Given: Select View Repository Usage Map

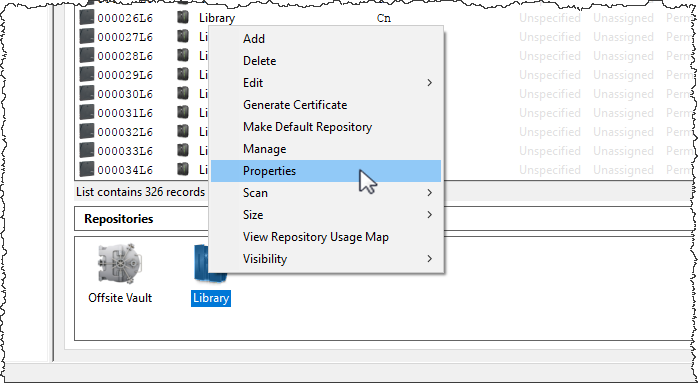Looking at the screenshot, I should point(326,237).
